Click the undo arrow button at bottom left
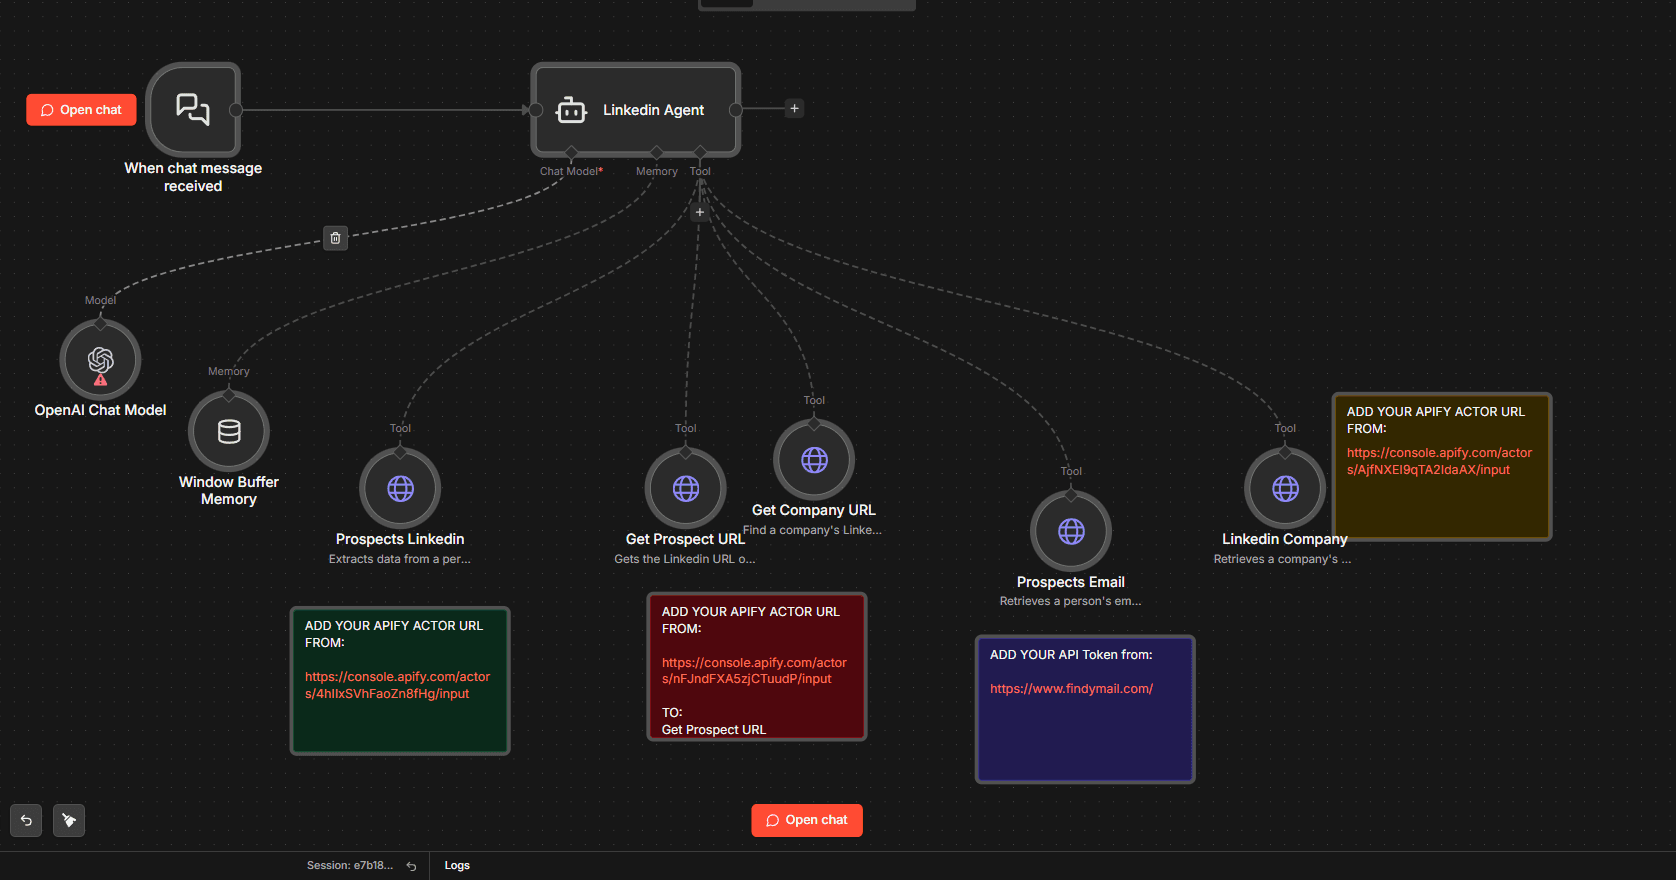 tap(26, 820)
